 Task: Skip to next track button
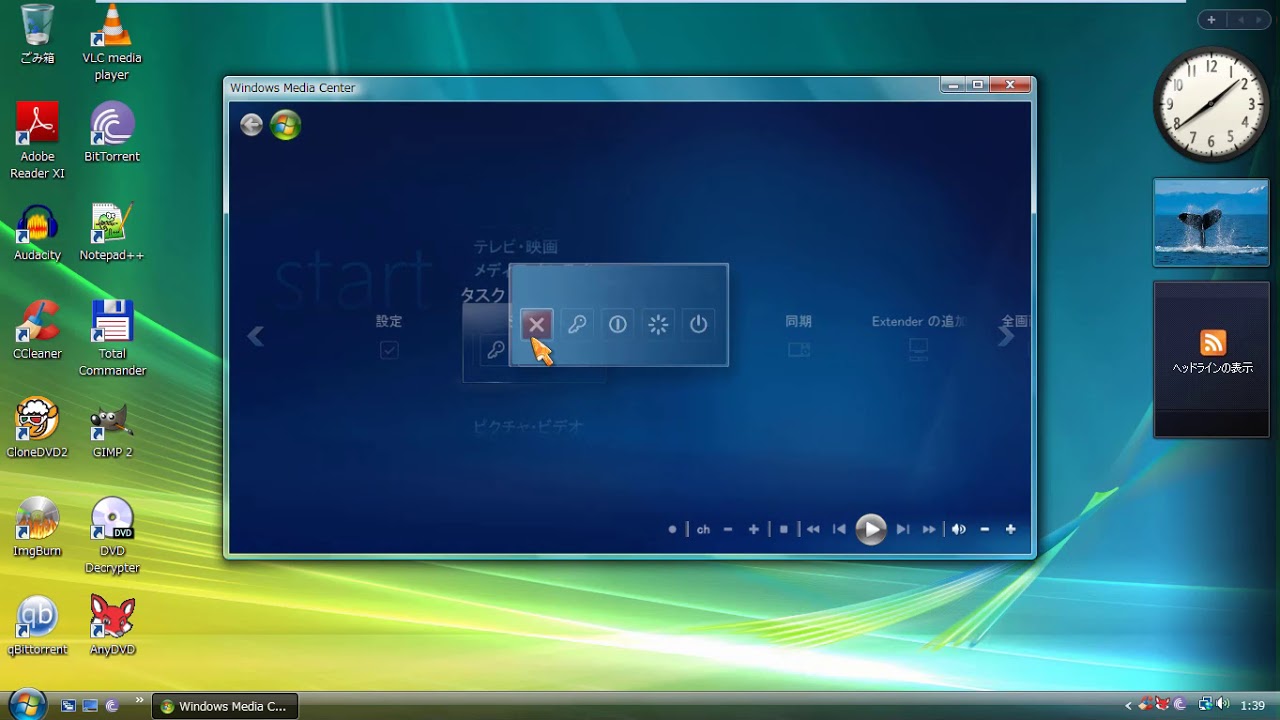click(x=902, y=529)
